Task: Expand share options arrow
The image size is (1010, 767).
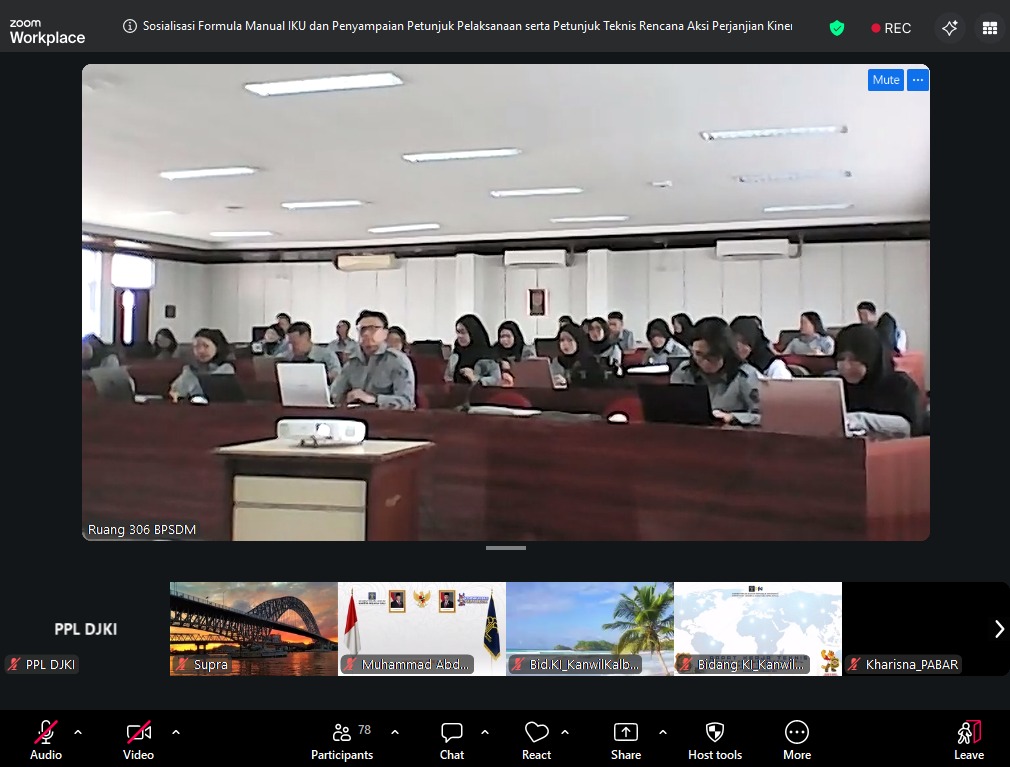Action: click(x=662, y=732)
